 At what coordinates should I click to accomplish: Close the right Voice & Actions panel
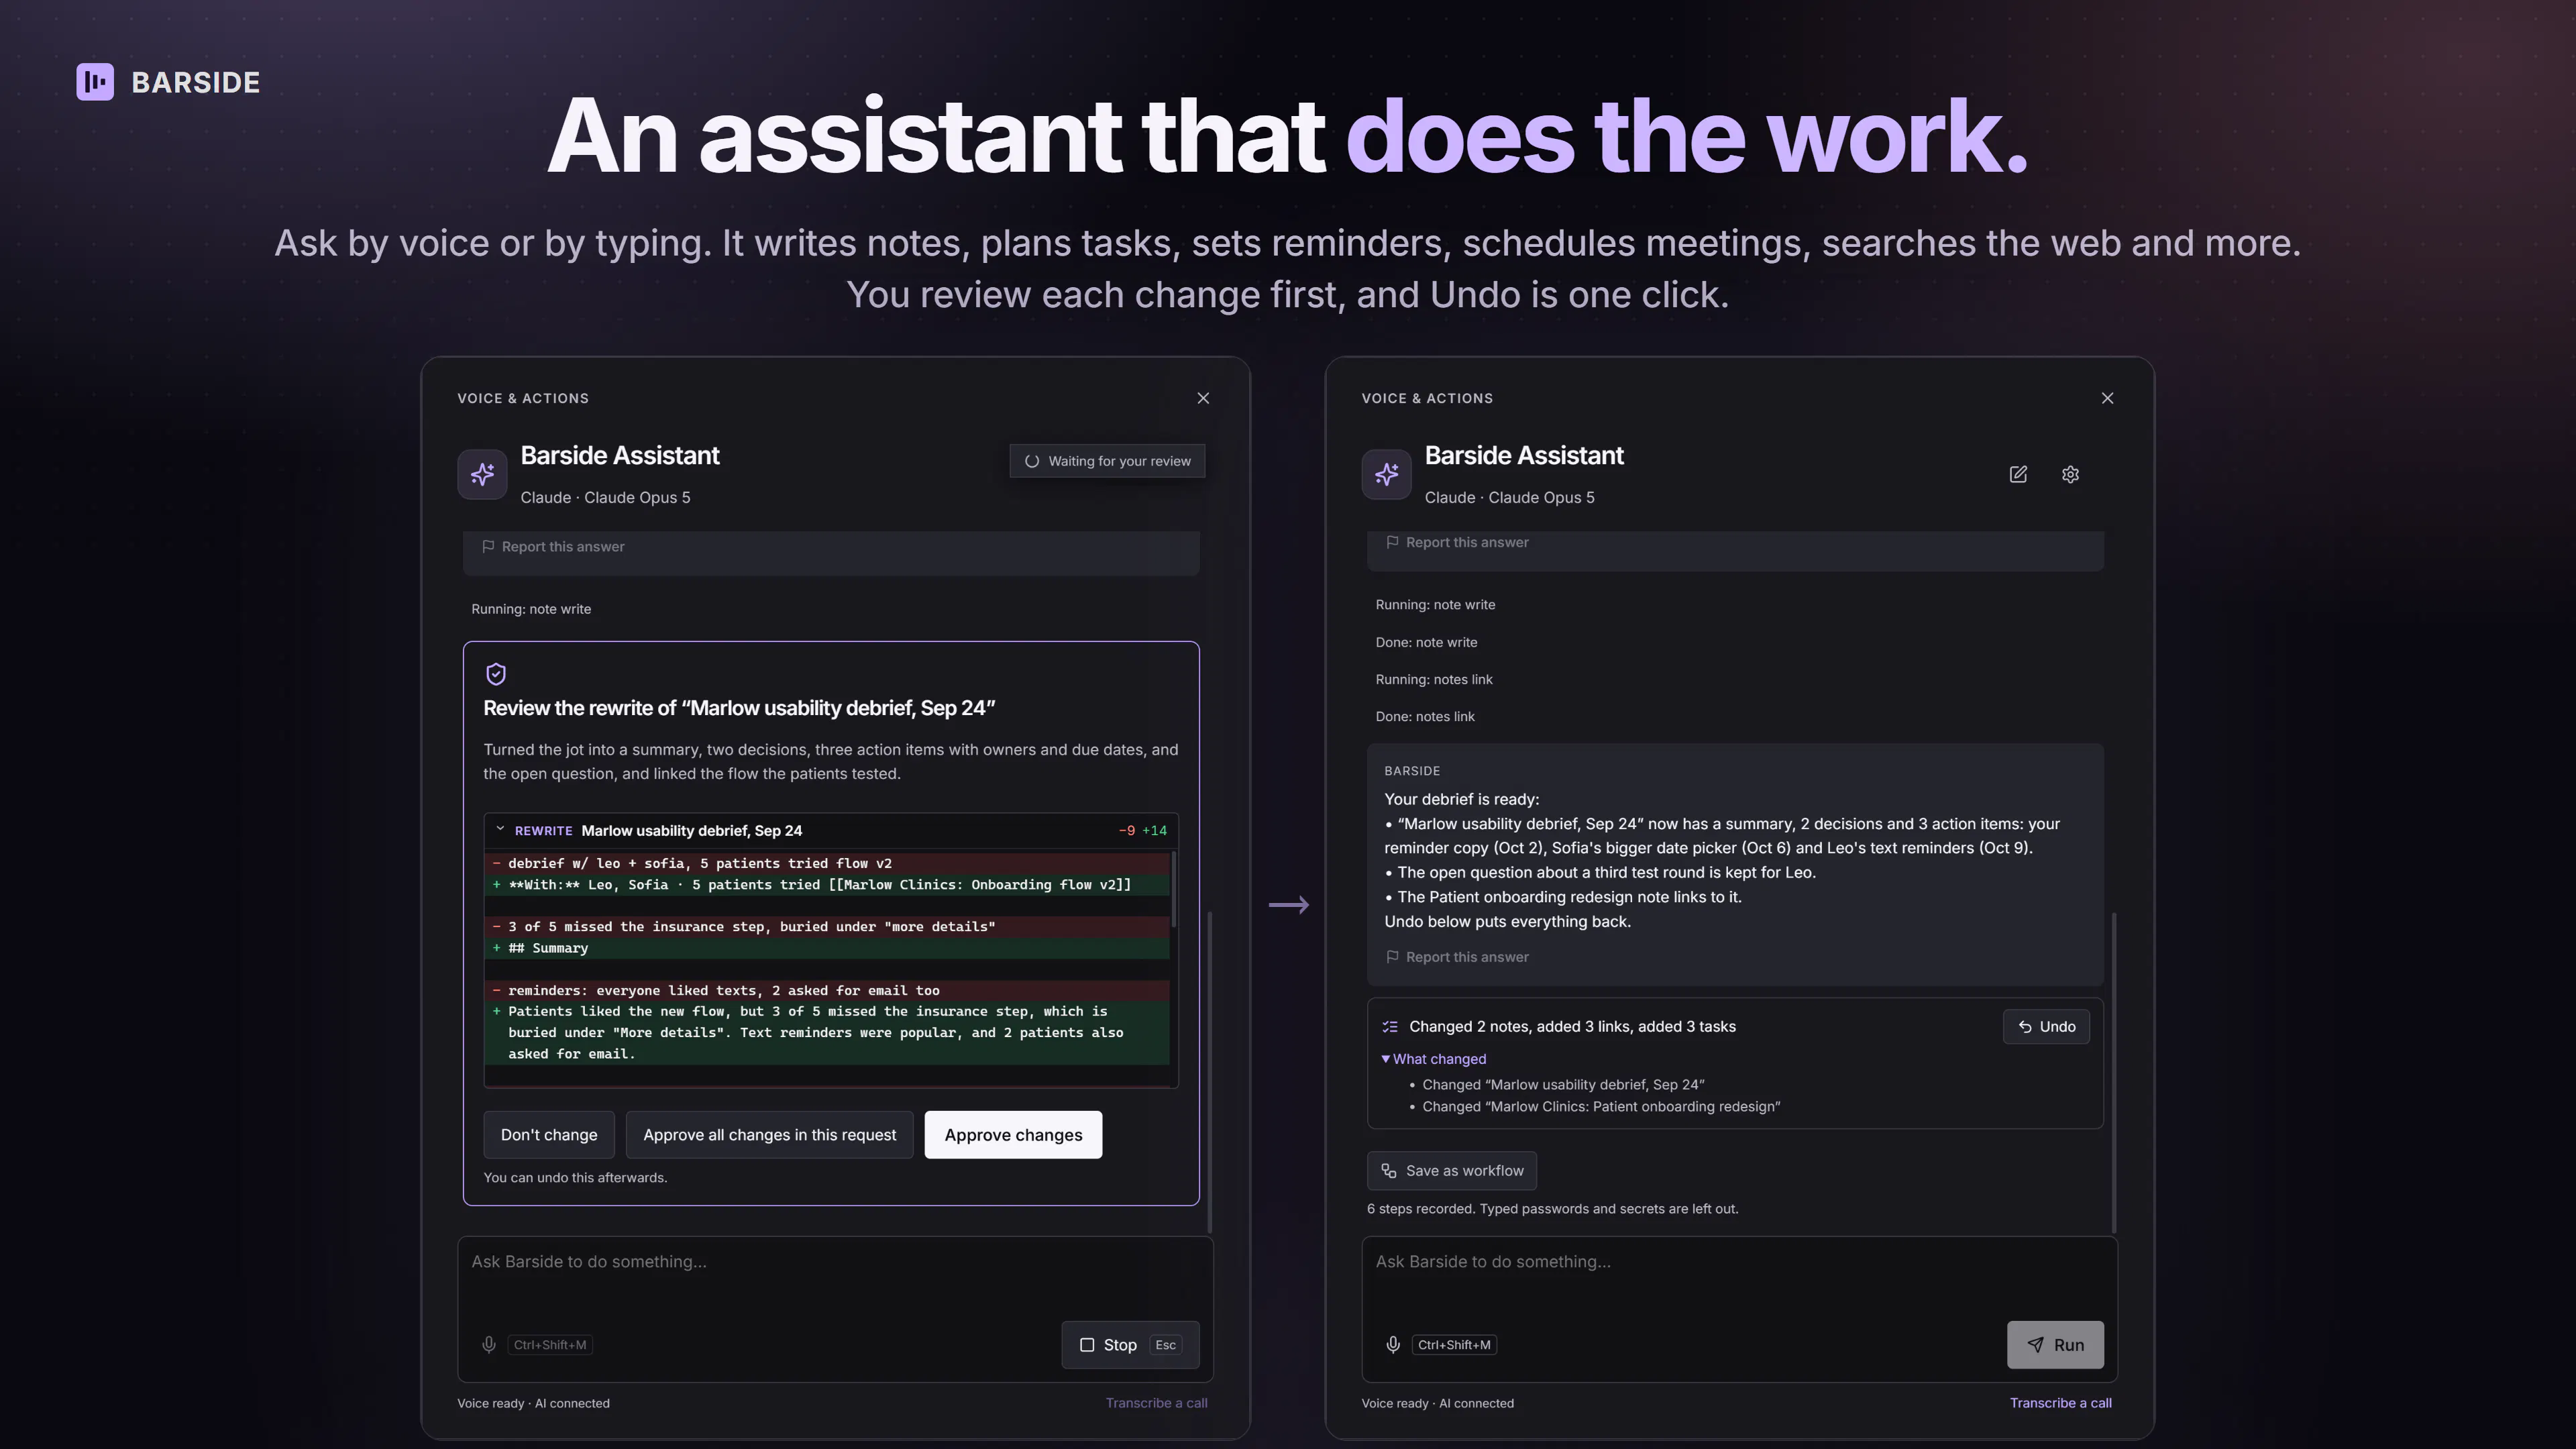[x=2107, y=398]
